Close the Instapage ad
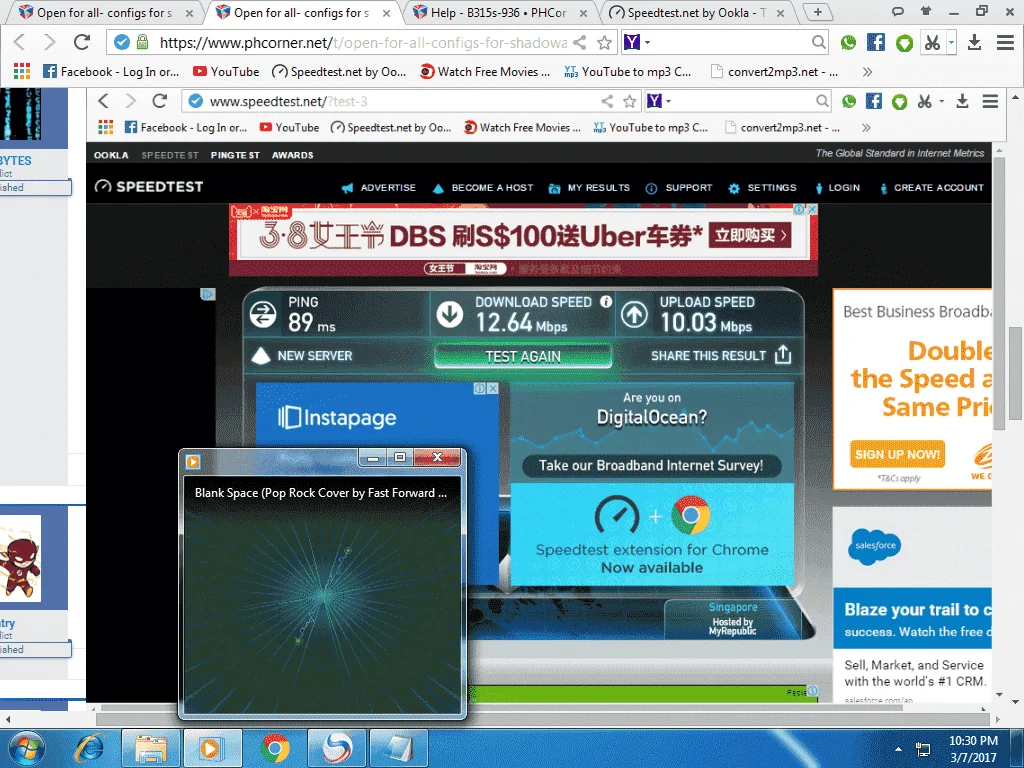The image size is (1024, 768). [x=493, y=389]
